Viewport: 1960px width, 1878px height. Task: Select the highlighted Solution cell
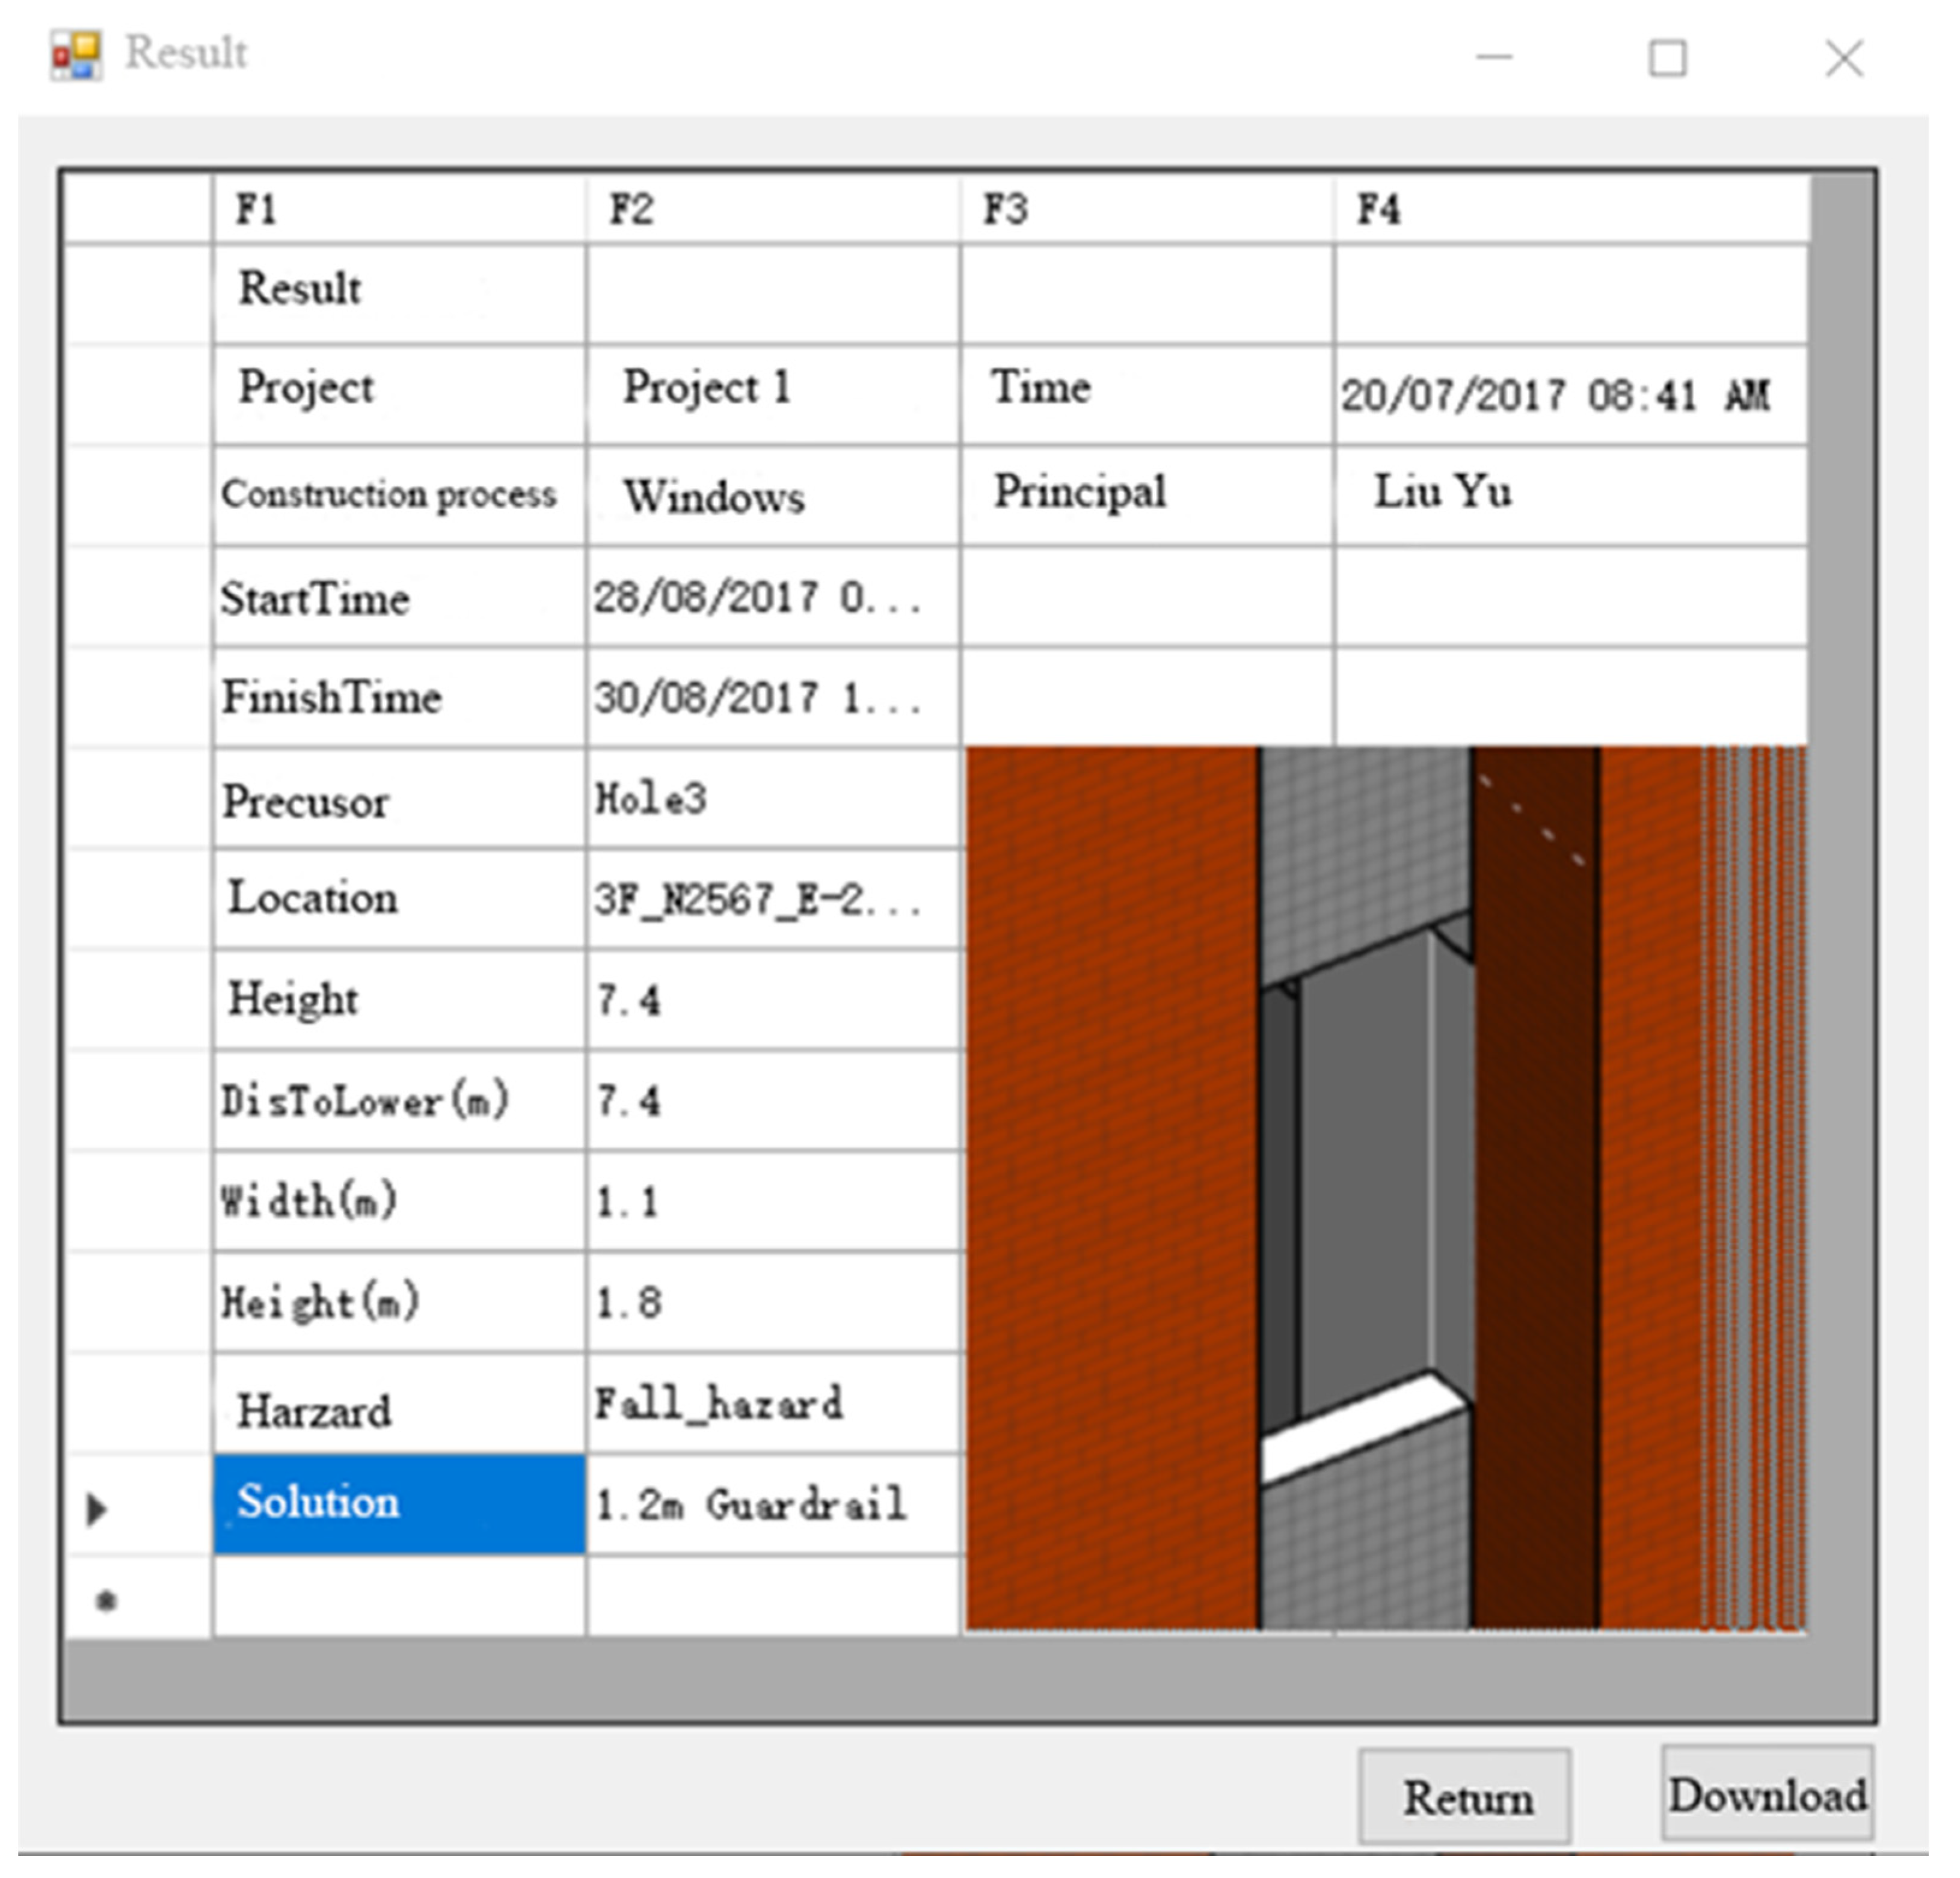click(398, 1503)
